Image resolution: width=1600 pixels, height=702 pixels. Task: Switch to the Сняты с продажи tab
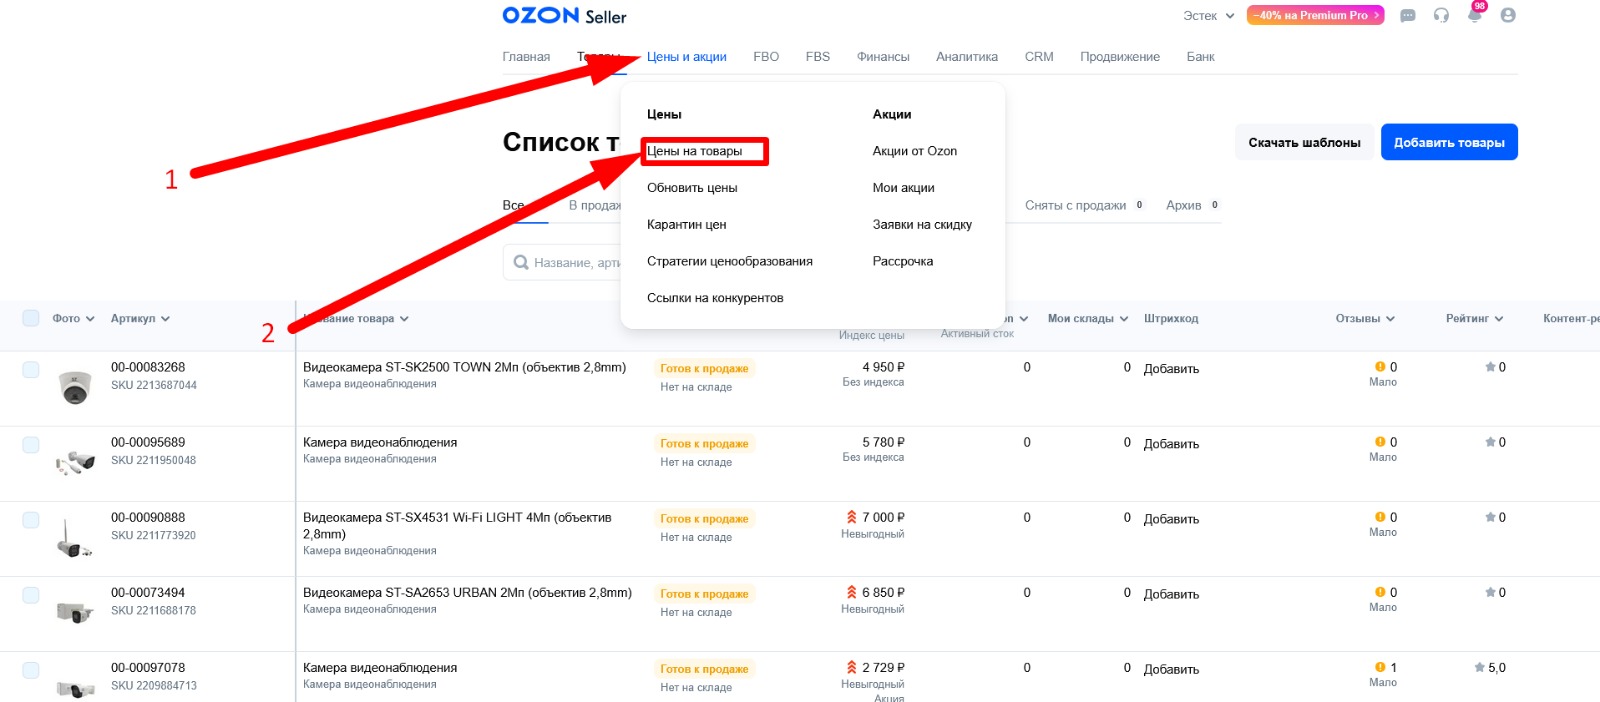[1085, 205]
